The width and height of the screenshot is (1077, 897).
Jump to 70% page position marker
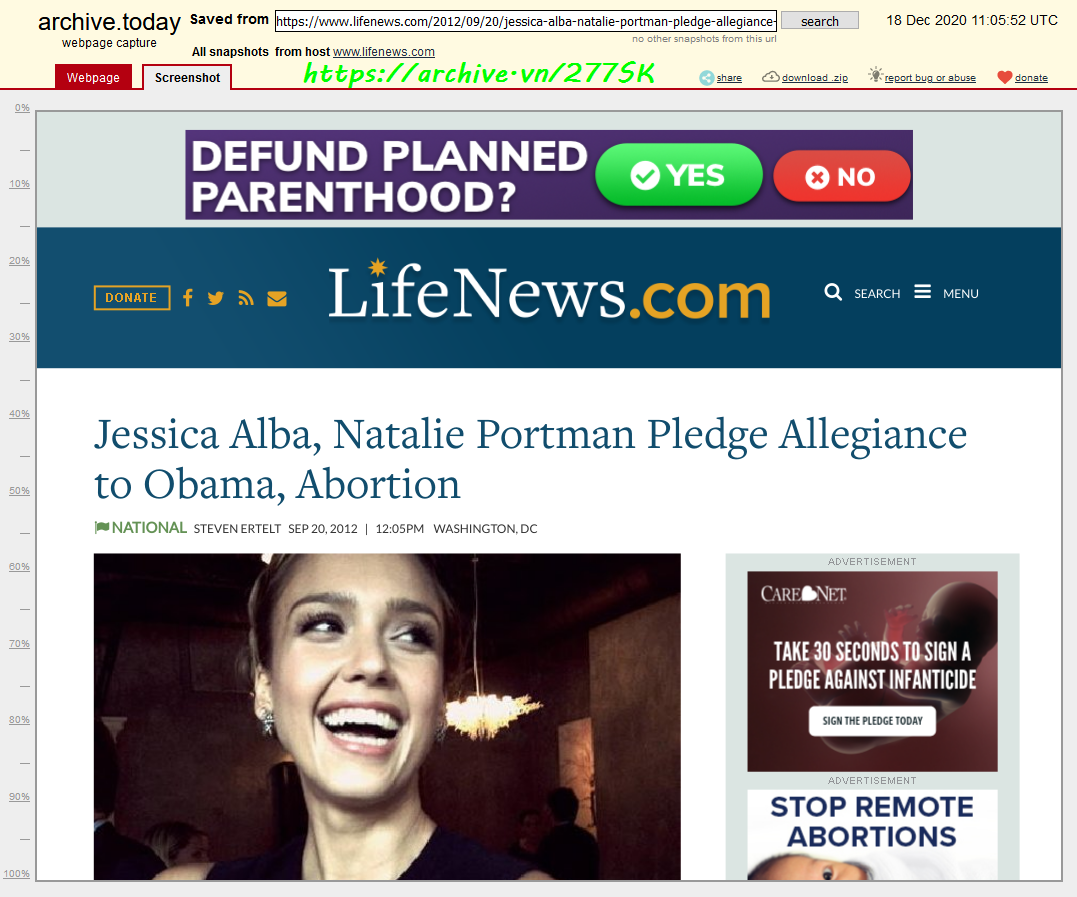click(19, 644)
